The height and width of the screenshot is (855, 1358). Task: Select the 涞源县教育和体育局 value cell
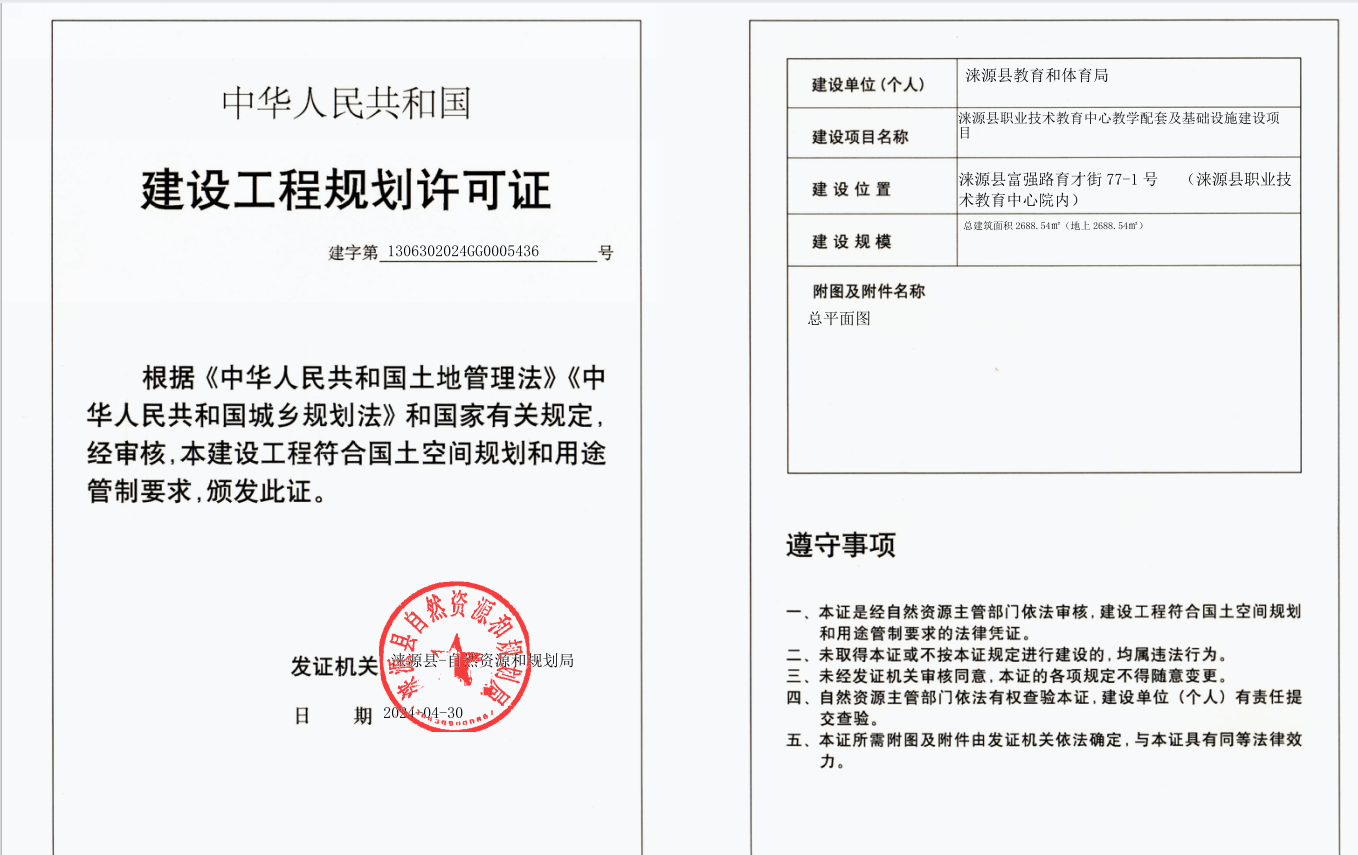point(1036,76)
